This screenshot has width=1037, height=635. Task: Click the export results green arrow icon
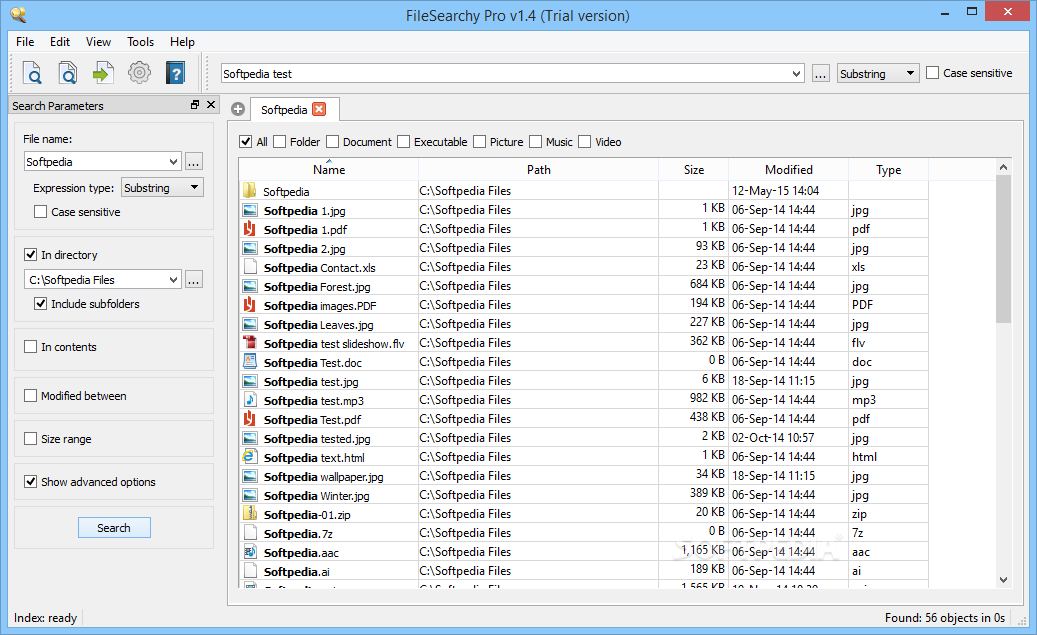pos(103,73)
